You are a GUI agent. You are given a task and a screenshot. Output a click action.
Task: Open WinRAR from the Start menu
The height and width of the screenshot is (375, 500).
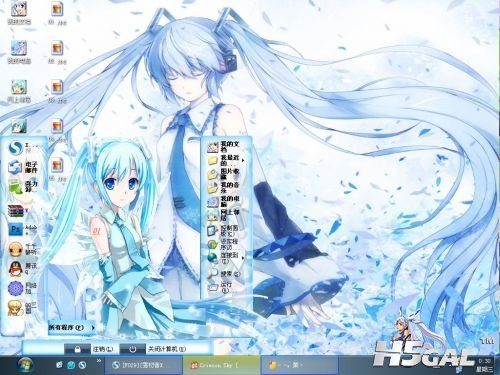pyautogui.click(x=19, y=211)
